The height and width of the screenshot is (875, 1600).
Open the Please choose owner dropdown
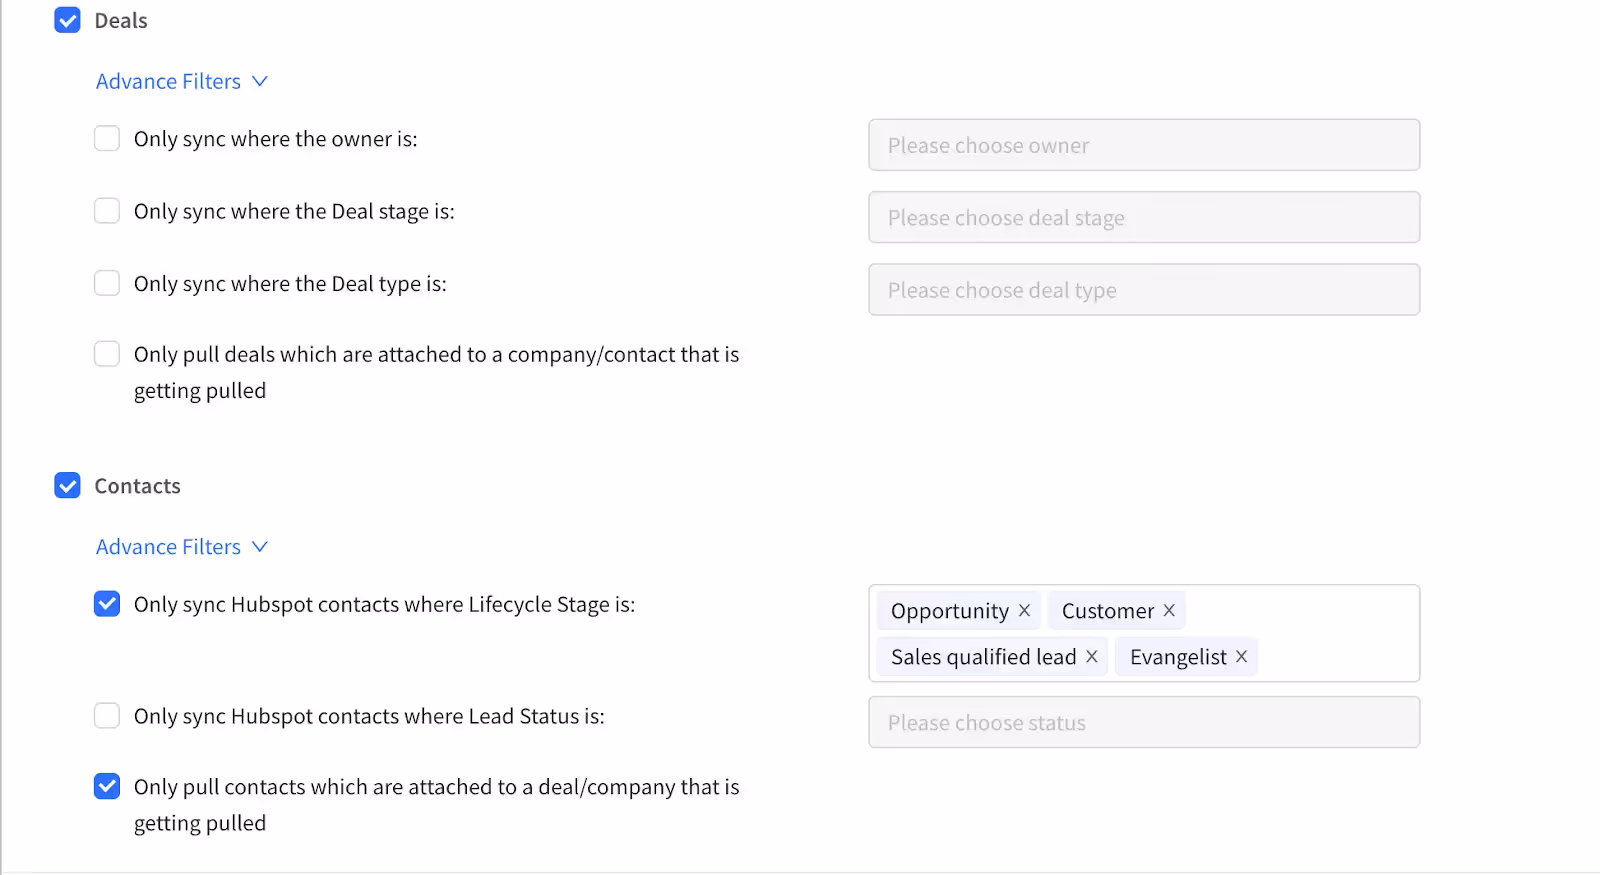(x=1144, y=145)
